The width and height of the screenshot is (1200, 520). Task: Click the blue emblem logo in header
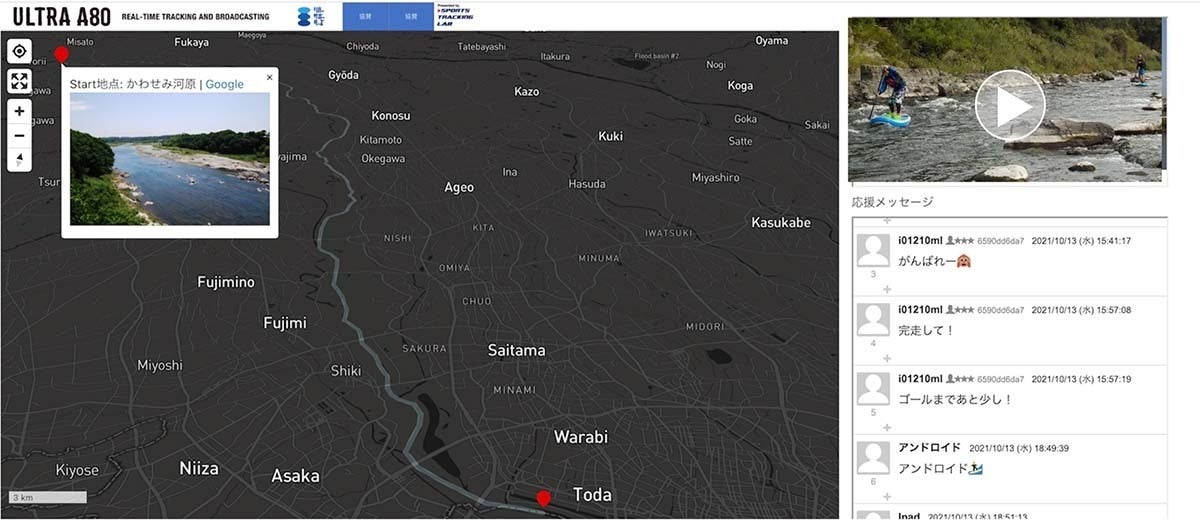(x=309, y=16)
